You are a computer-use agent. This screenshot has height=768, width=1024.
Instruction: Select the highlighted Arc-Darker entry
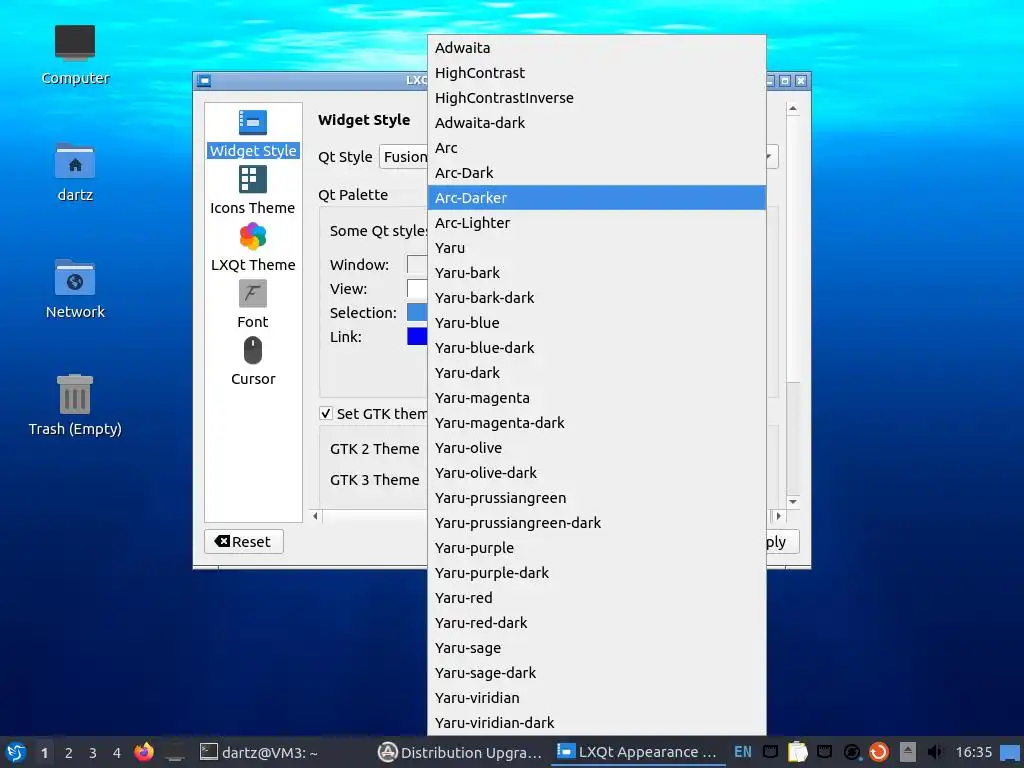[x=596, y=198]
